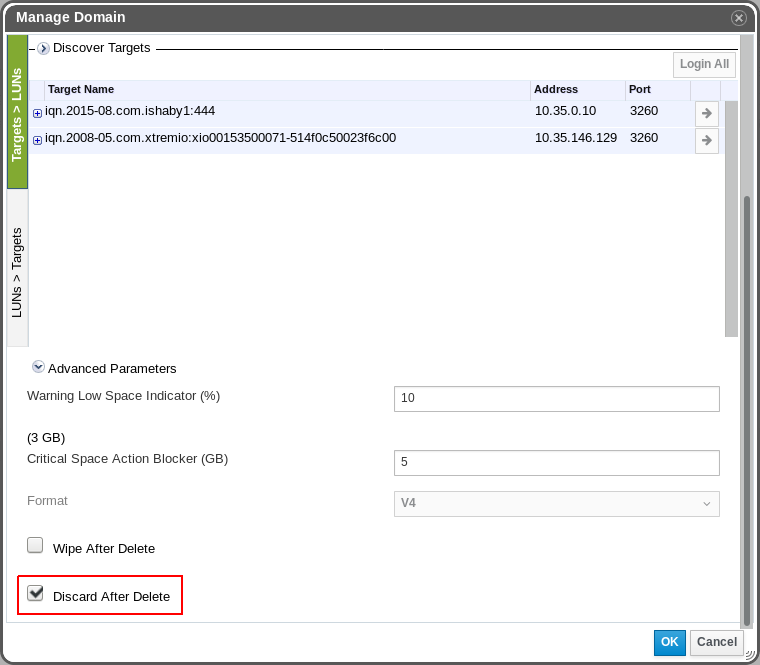Toggle the Discover Targets section arrow

coord(43,48)
